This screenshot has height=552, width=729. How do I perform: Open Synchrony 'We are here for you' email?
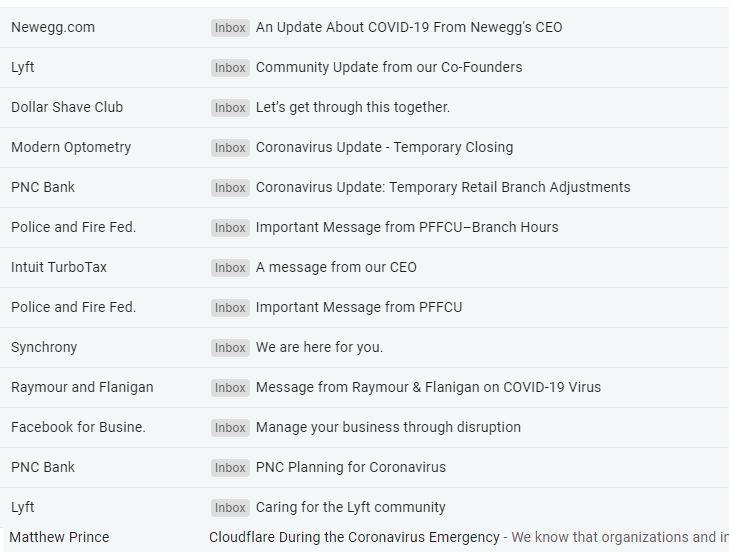[x=319, y=347]
